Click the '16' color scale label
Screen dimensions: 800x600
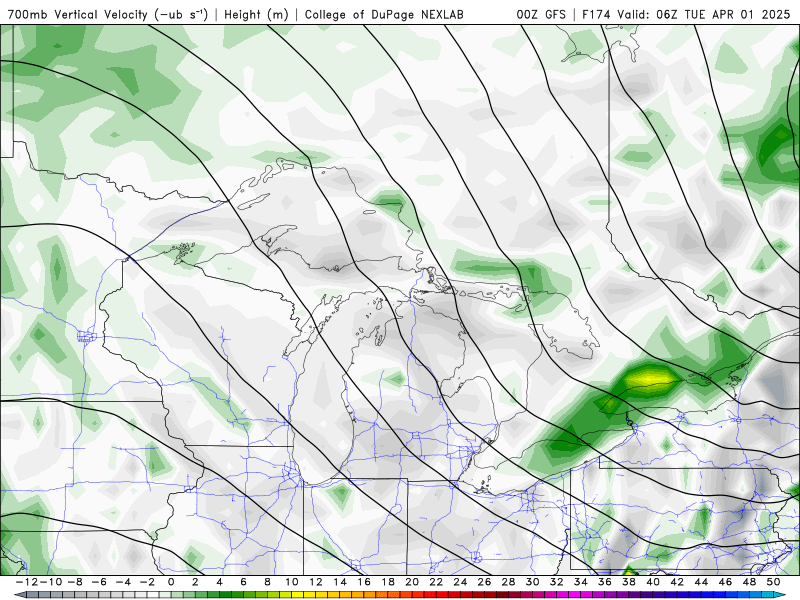(364, 582)
